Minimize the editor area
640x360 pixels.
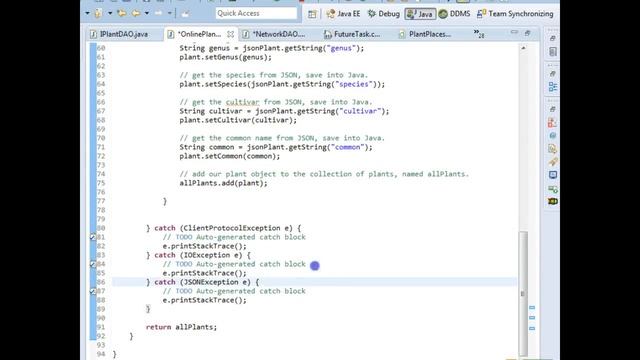coord(514,32)
